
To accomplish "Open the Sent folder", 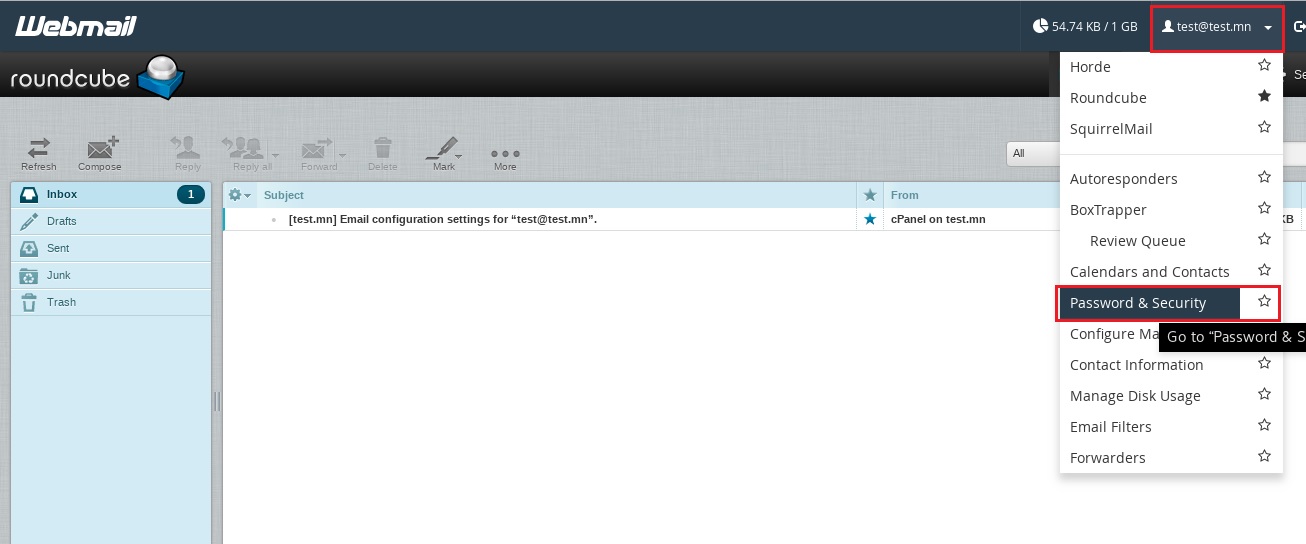I will click(x=111, y=249).
